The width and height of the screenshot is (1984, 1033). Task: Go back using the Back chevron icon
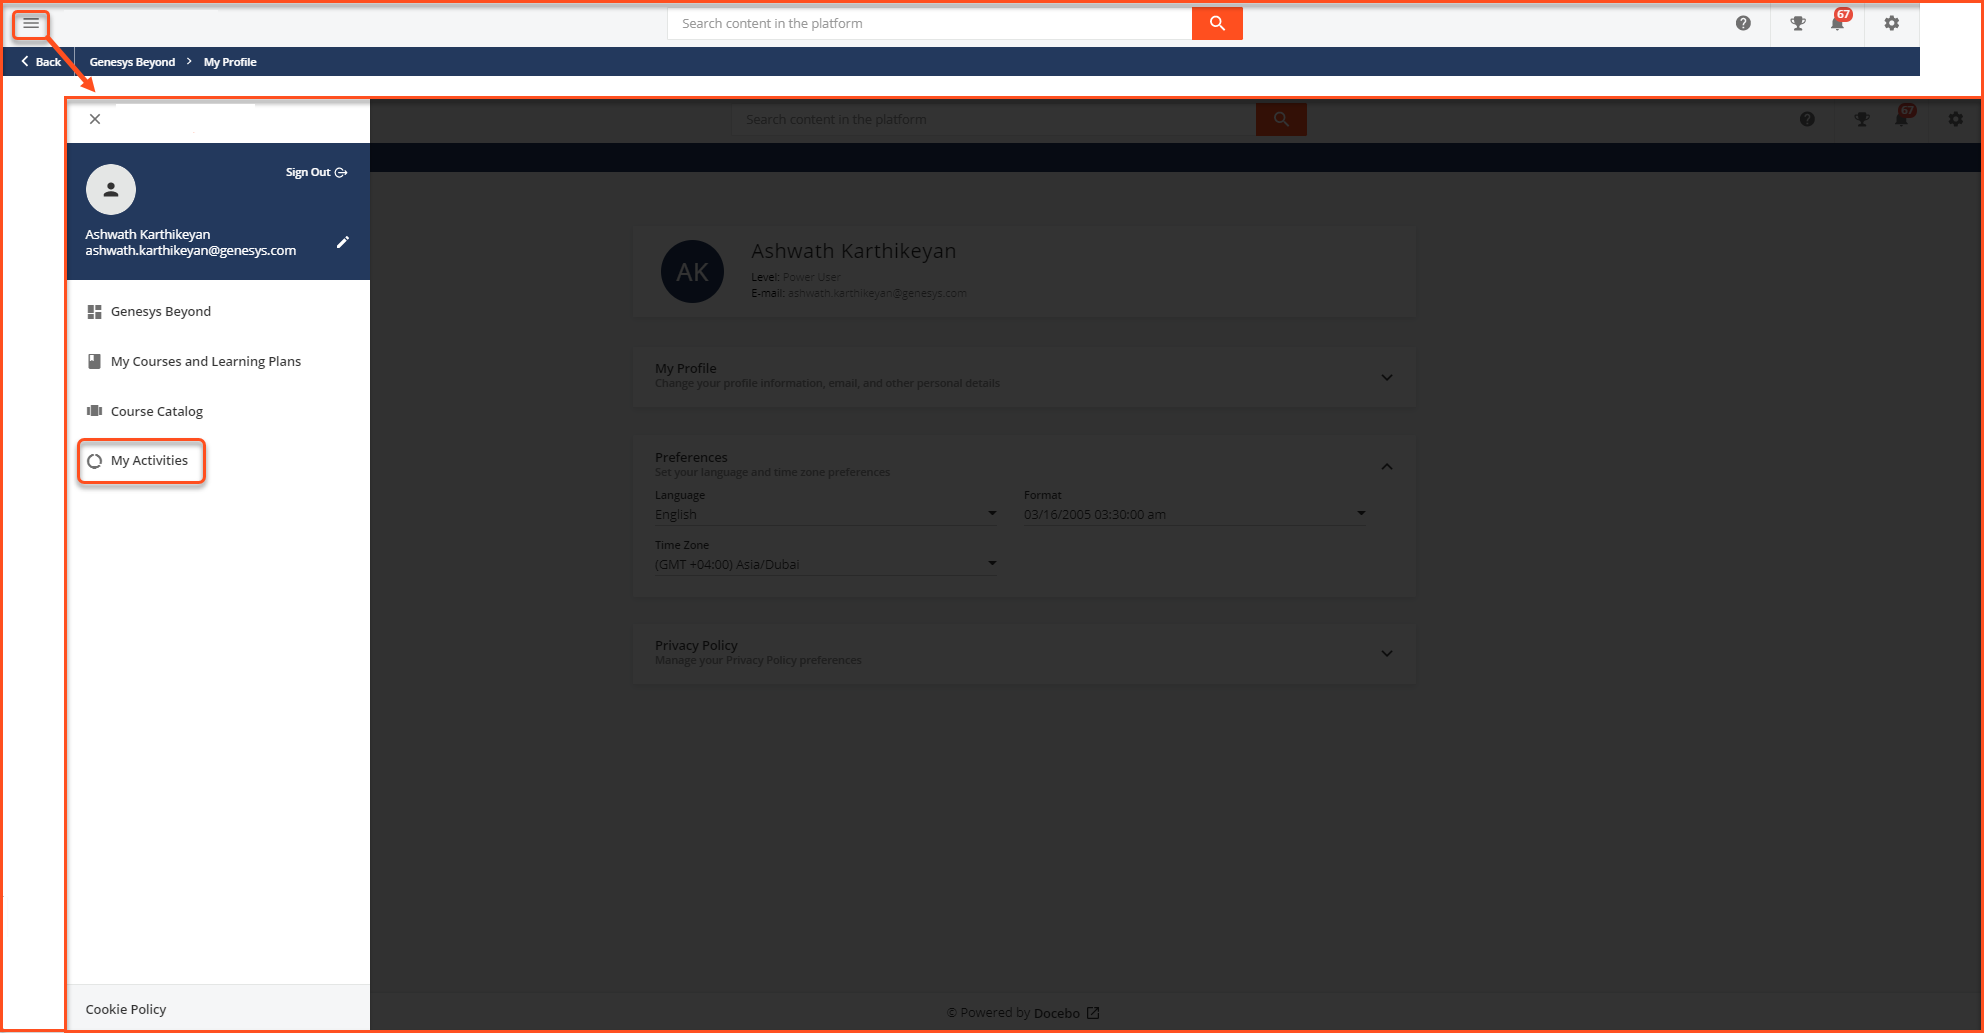click(25, 61)
